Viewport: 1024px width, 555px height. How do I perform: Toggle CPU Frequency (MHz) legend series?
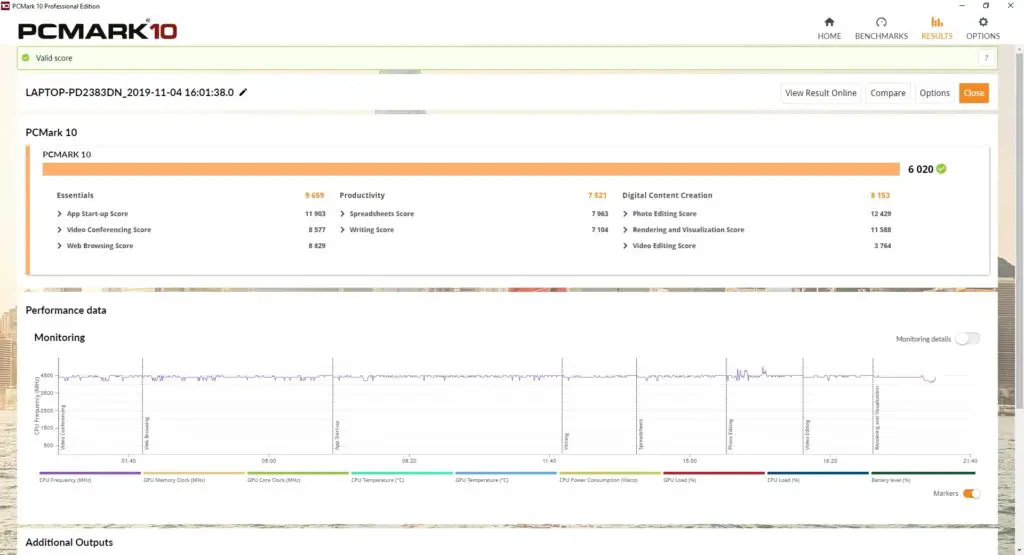tap(89, 477)
